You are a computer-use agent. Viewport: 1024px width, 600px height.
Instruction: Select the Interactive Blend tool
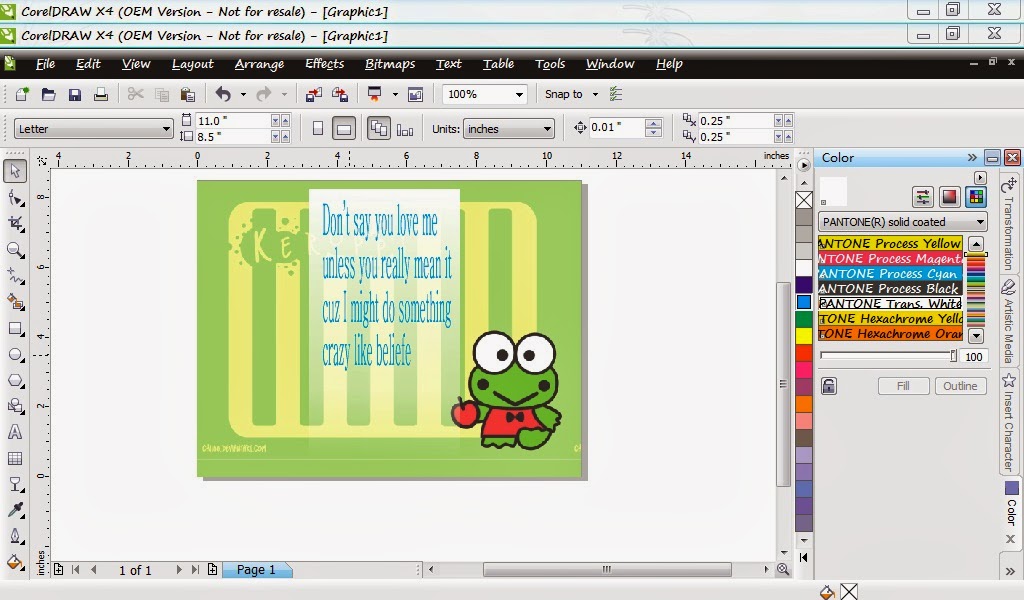point(15,484)
